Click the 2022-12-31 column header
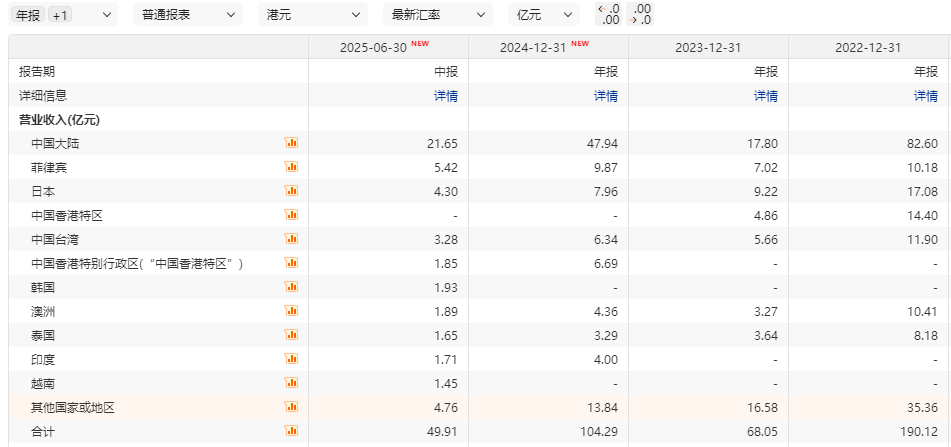951x447 pixels. (868, 48)
